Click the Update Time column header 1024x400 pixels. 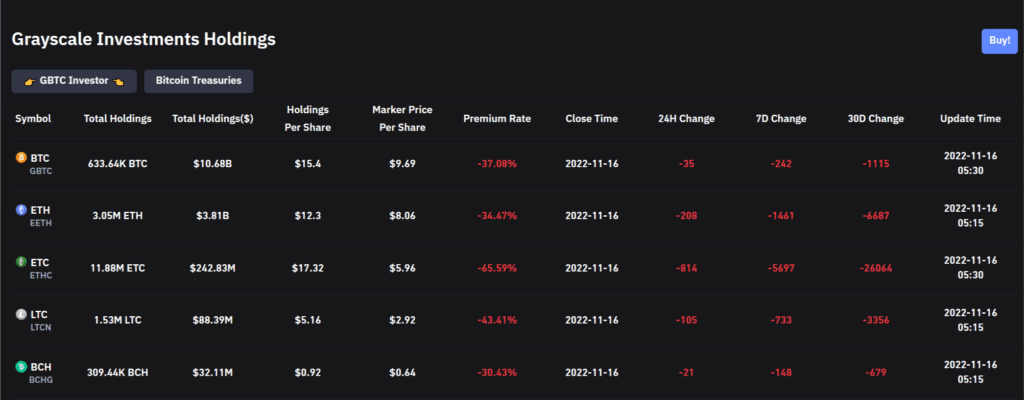point(970,119)
